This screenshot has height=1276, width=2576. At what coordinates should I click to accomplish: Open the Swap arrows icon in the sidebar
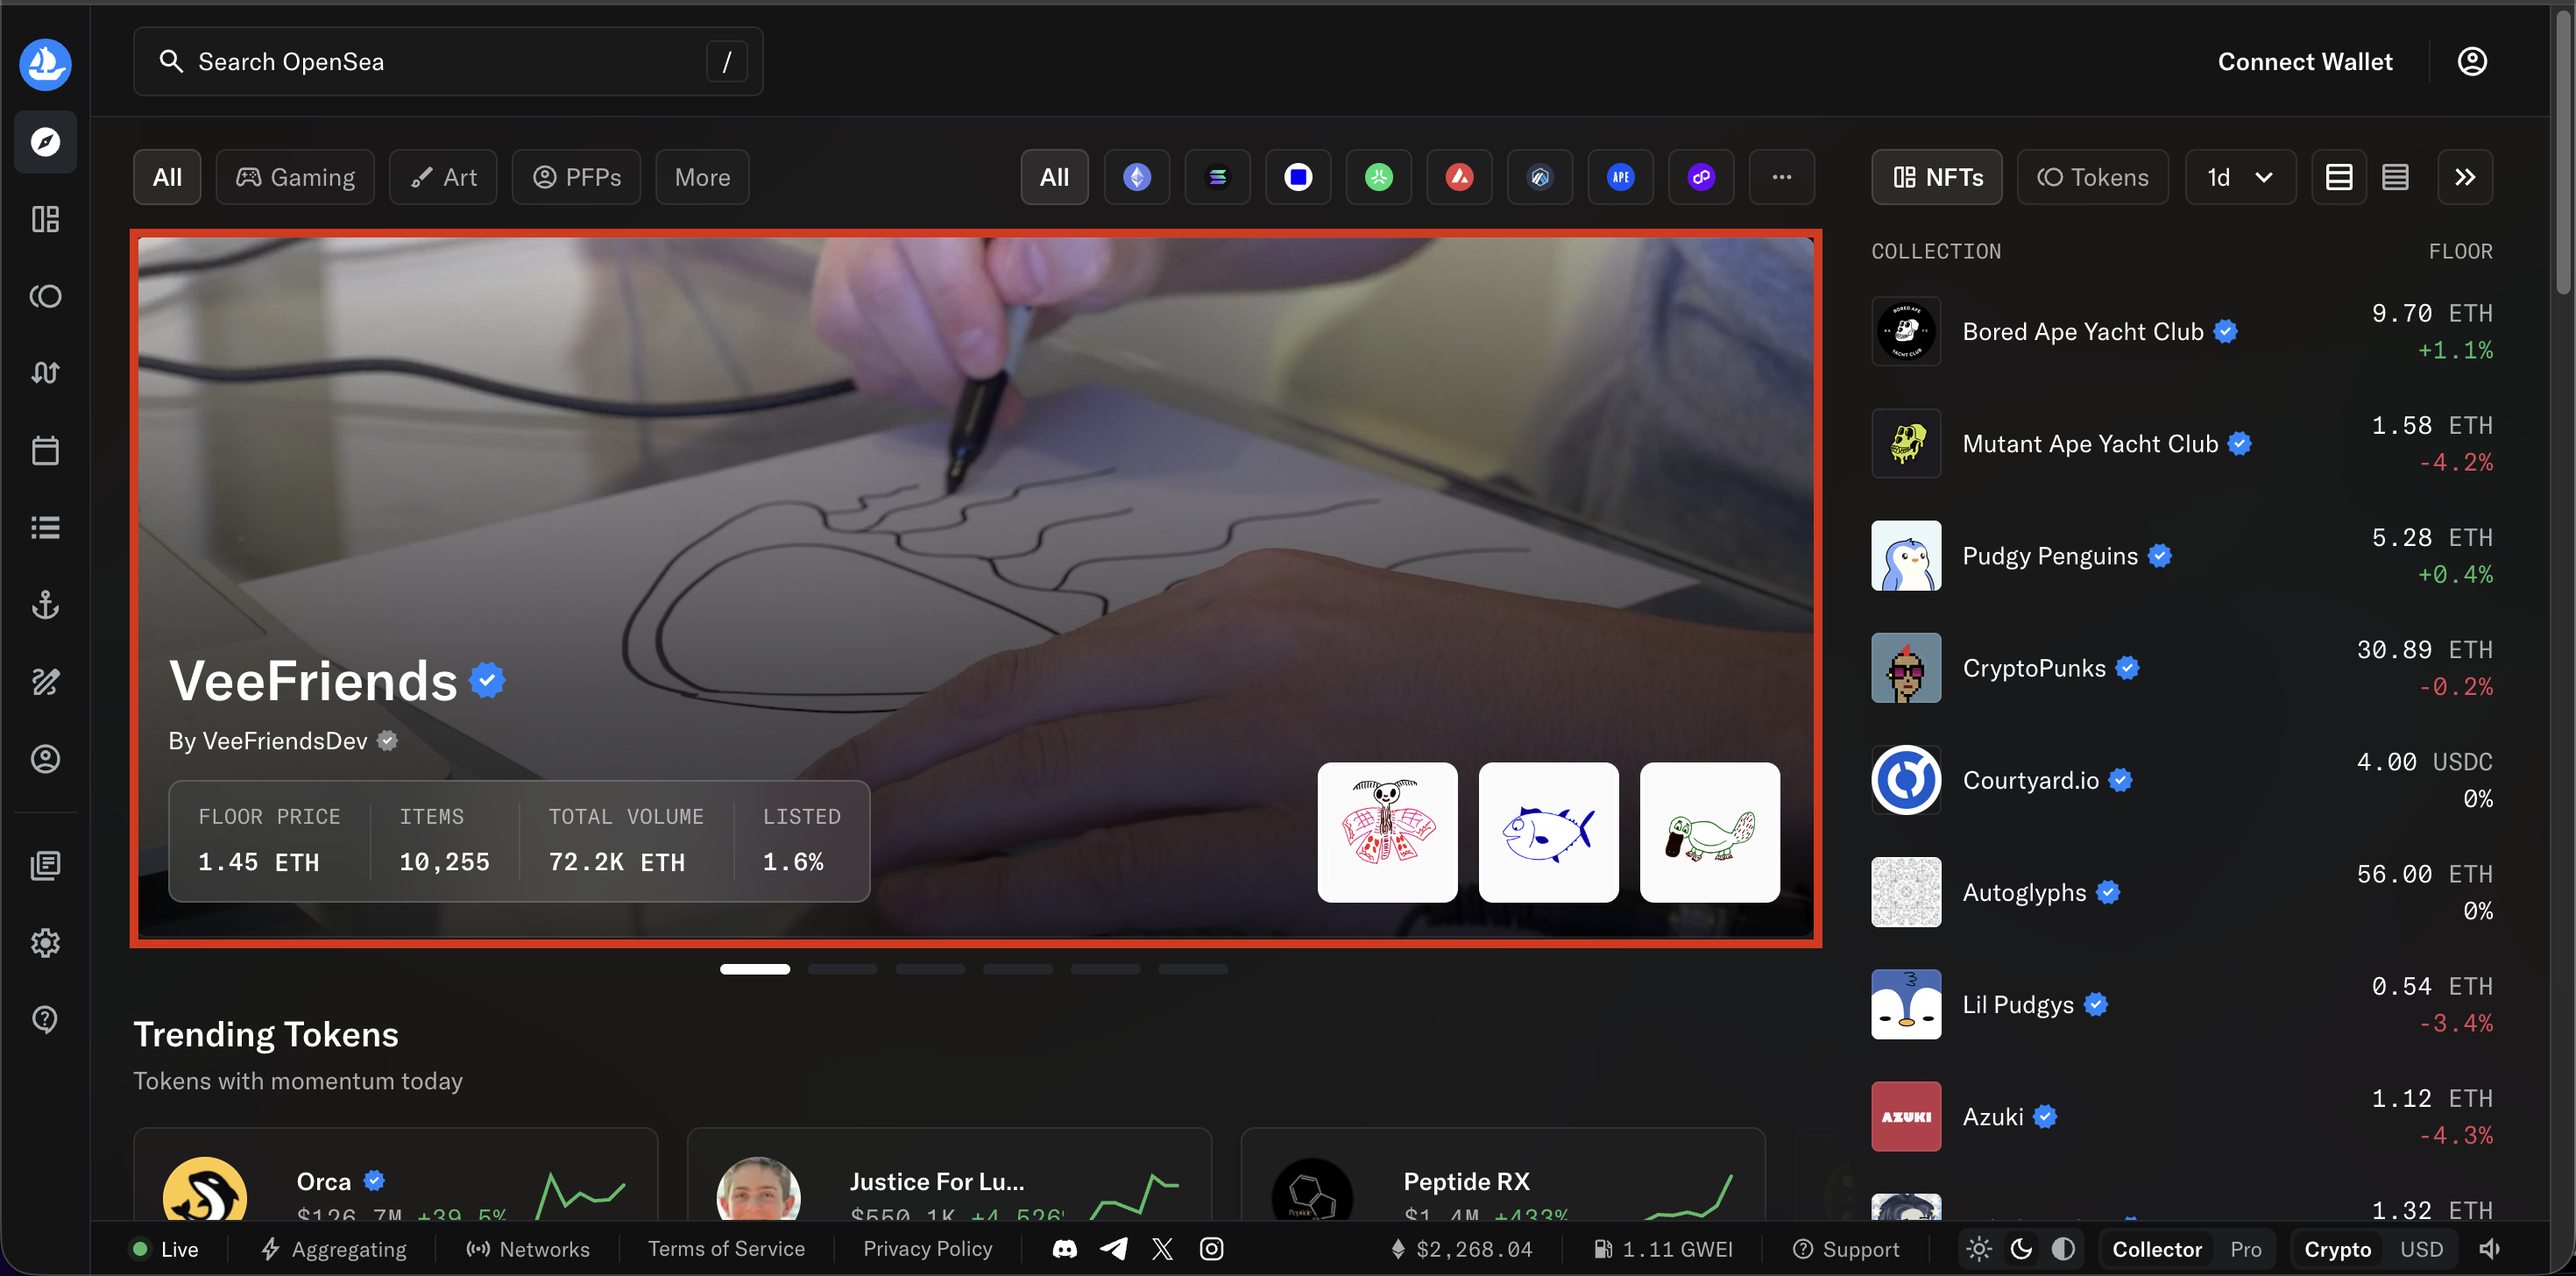click(x=45, y=373)
